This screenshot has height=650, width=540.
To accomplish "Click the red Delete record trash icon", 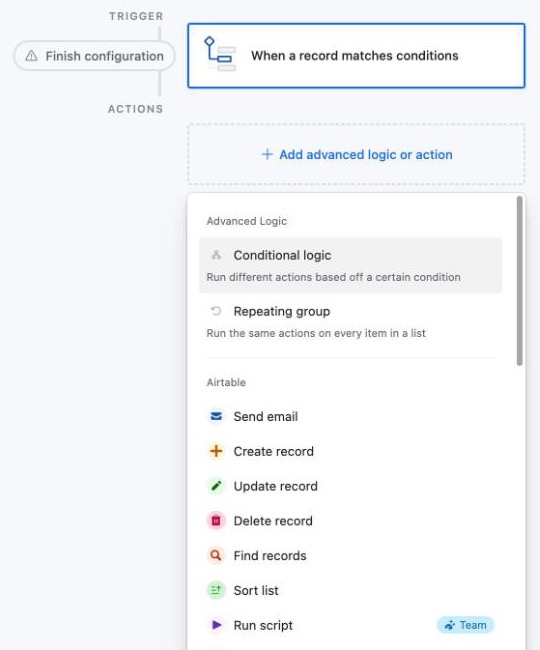I will coord(216,521).
